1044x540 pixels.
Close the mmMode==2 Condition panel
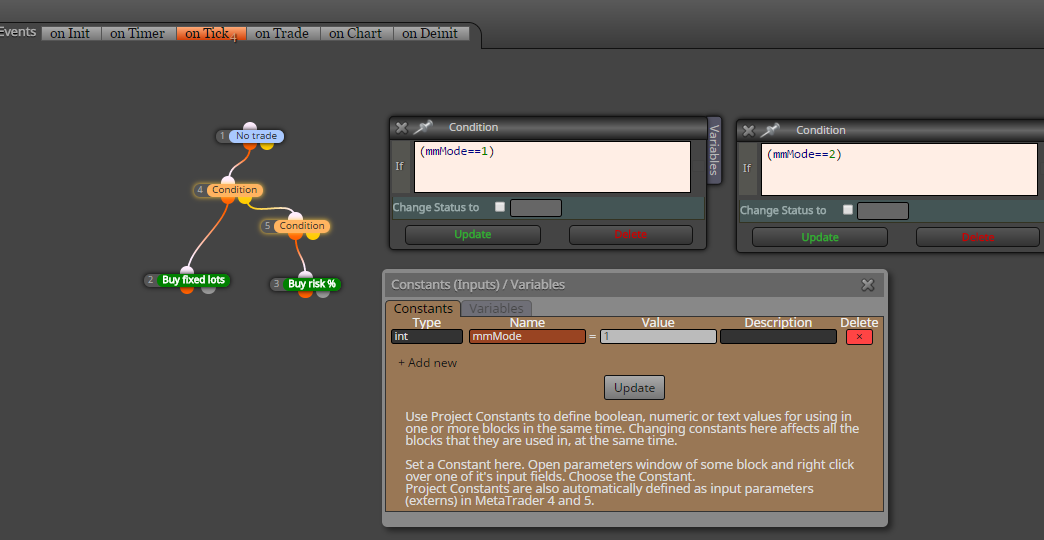[x=748, y=131]
